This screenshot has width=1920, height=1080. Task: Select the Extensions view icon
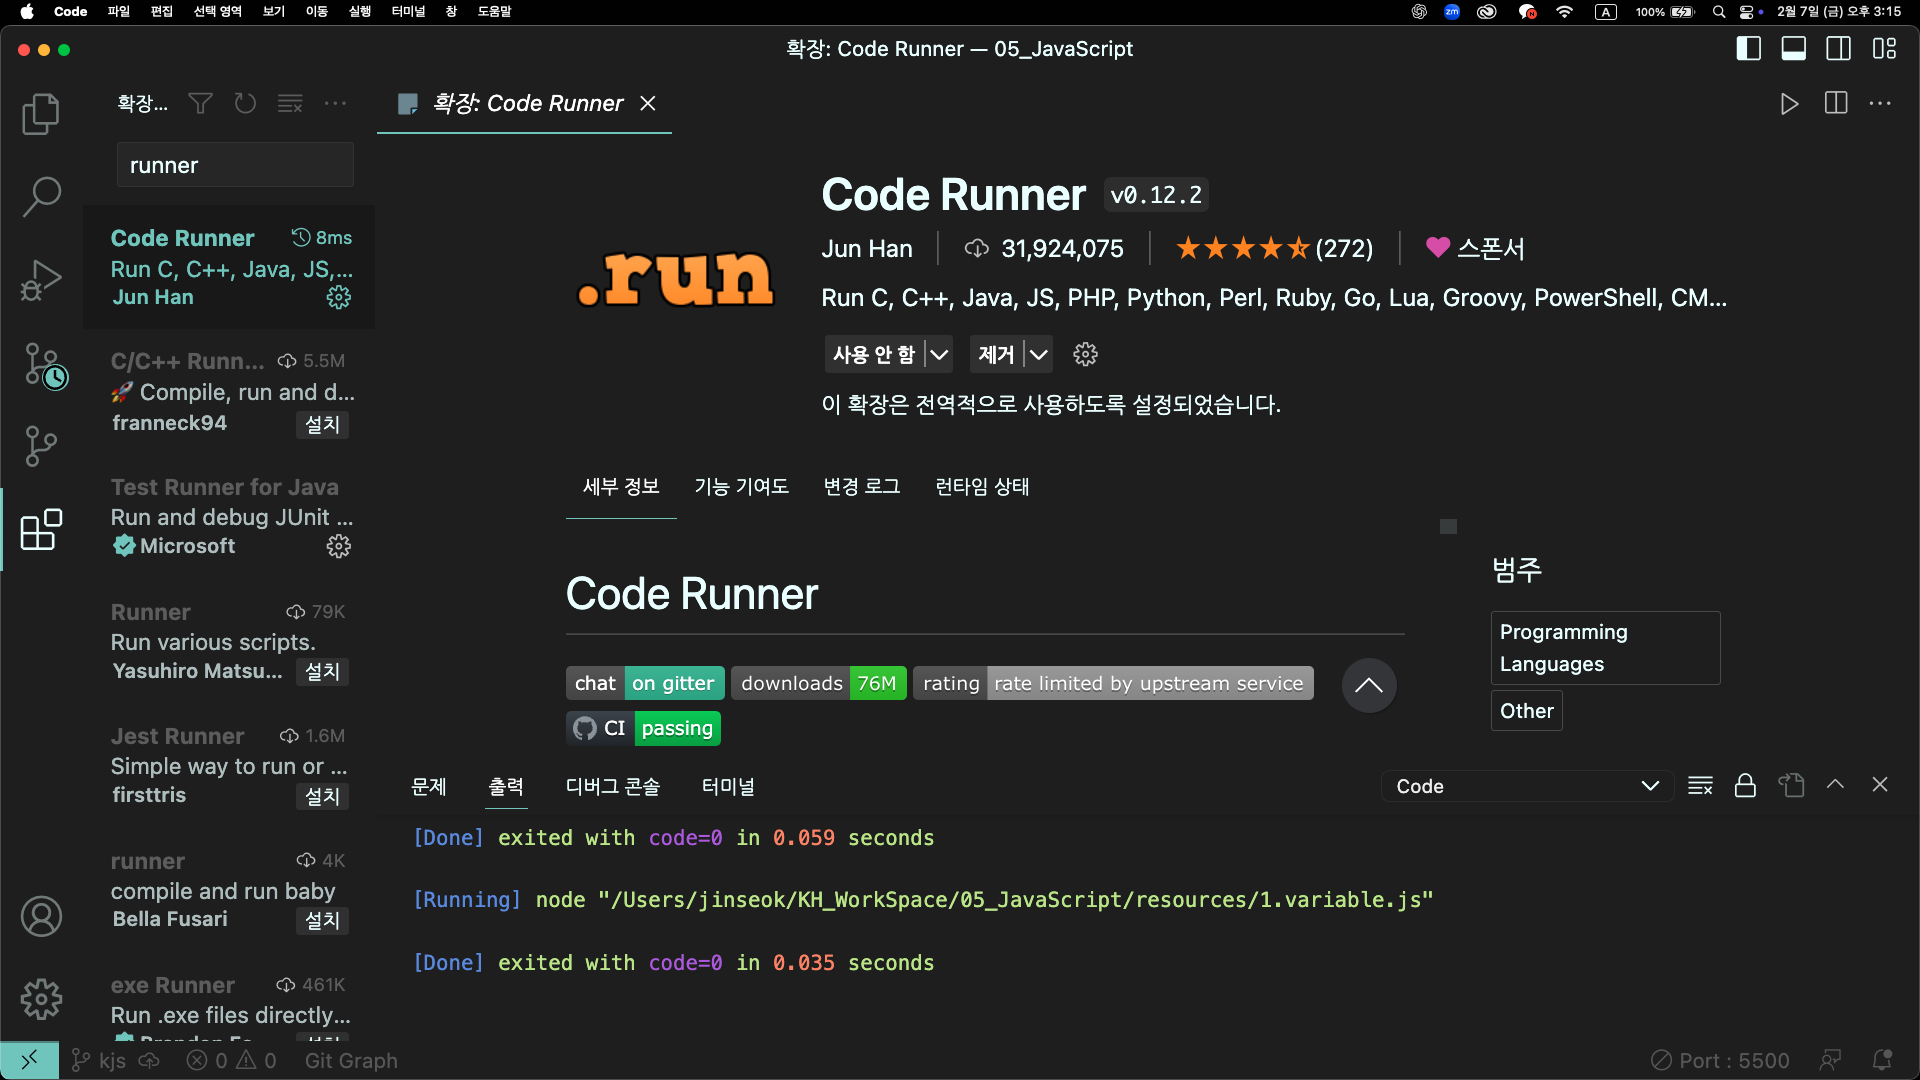[41, 529]
